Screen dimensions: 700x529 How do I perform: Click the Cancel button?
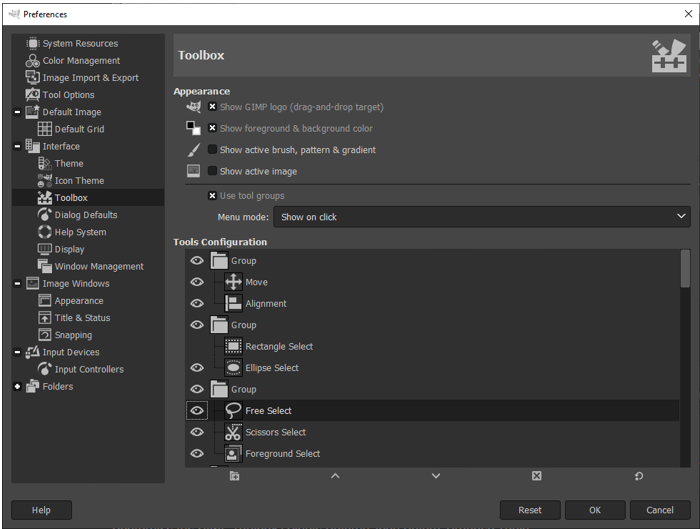(660, 510)
